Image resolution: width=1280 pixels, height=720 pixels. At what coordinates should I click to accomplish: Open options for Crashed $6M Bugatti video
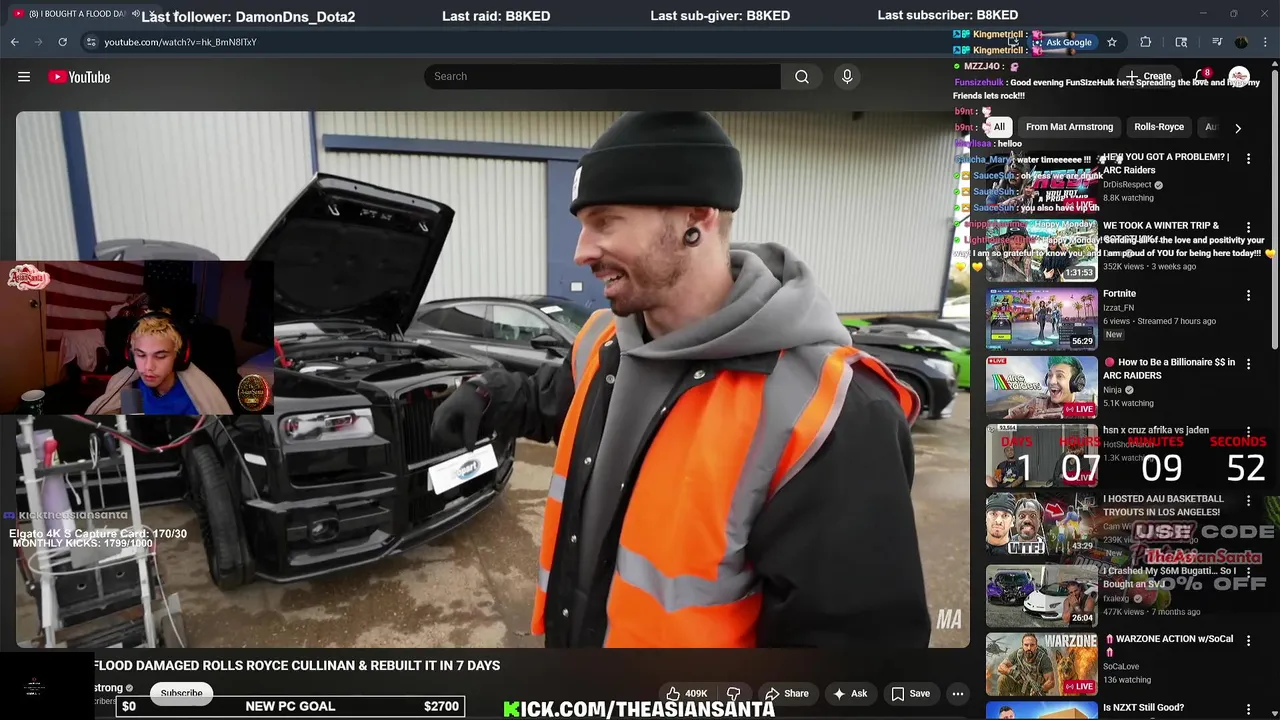click(1248, 572)
